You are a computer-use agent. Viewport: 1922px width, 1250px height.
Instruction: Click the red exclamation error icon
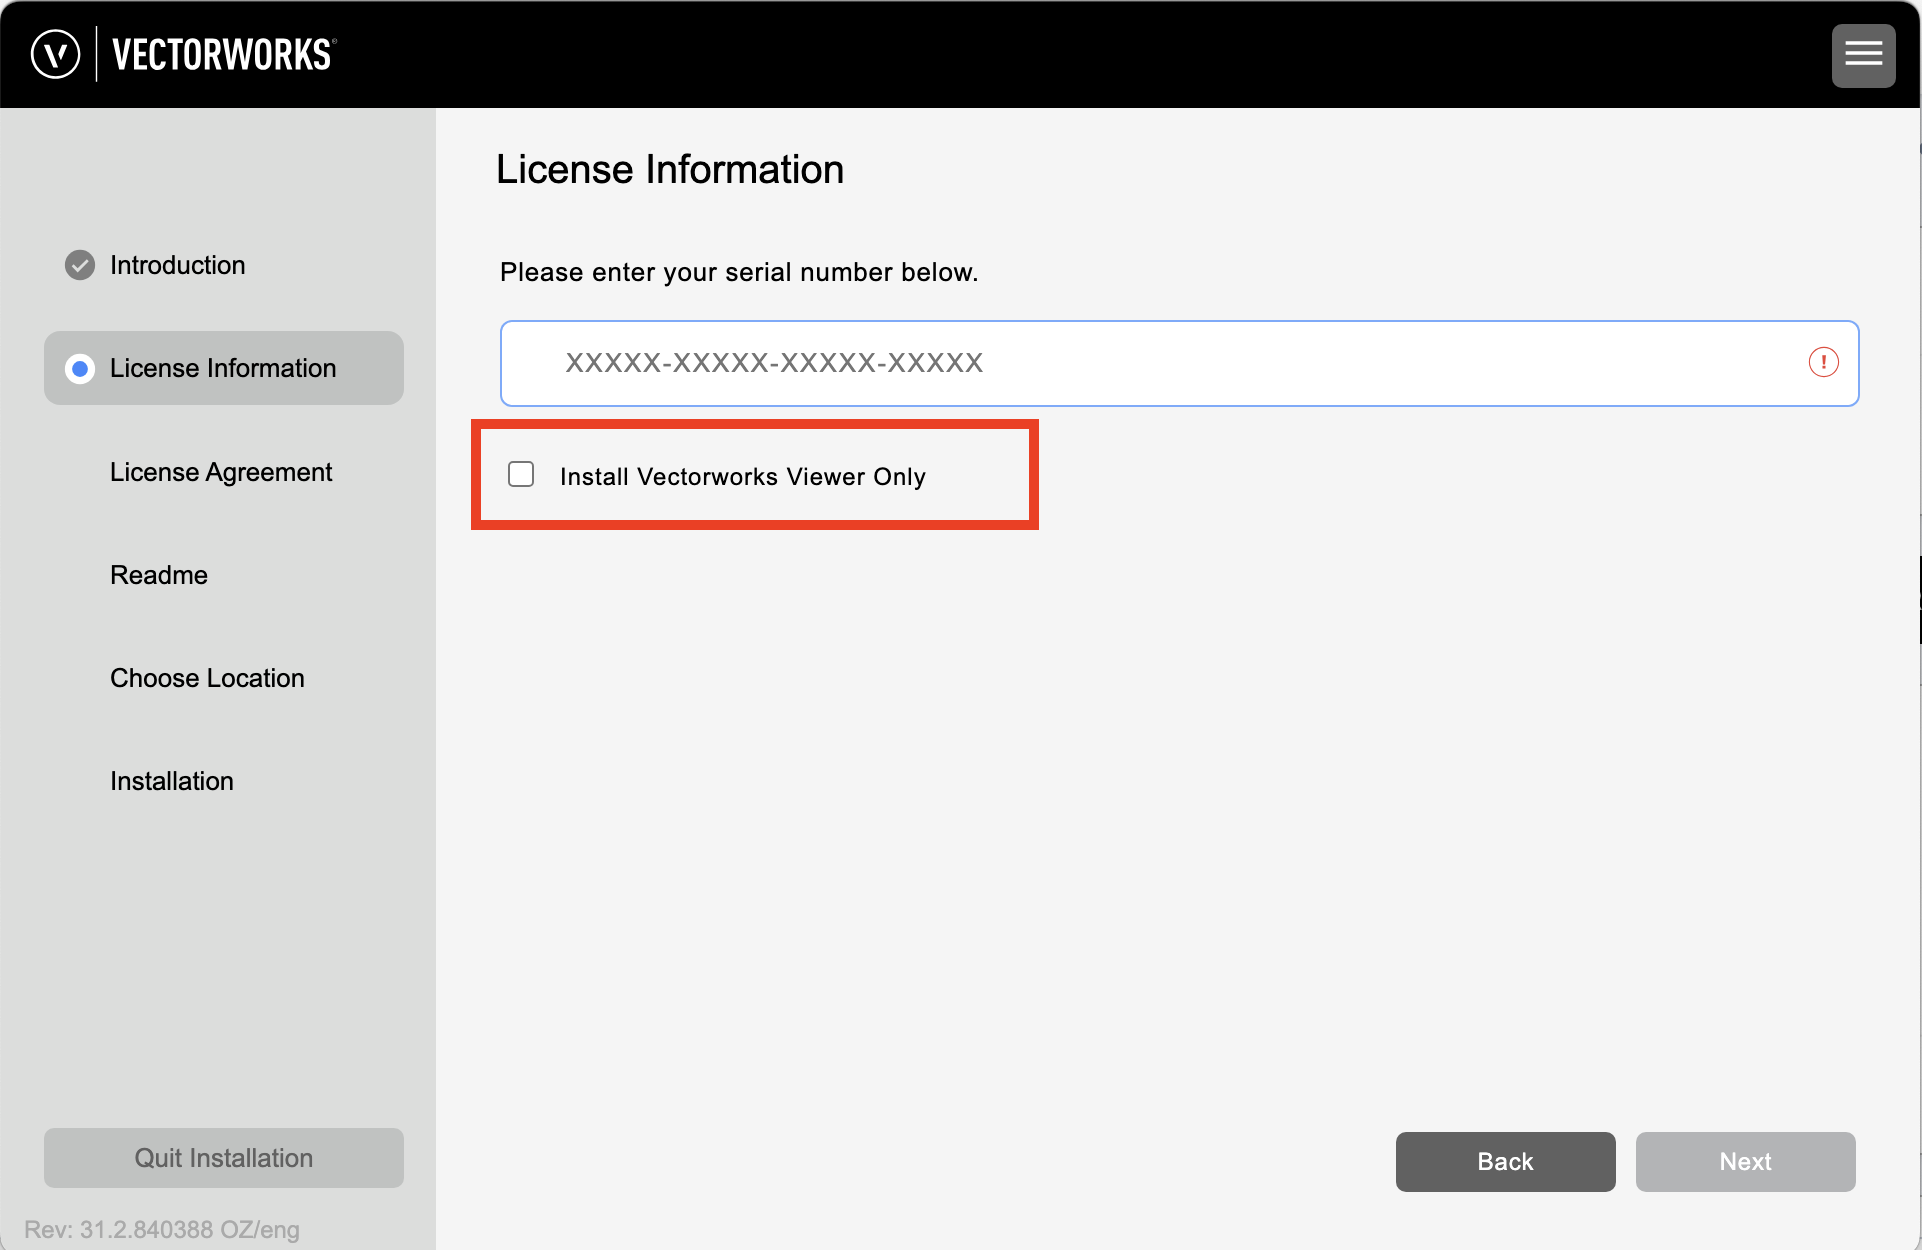(x=1823, y=362)
